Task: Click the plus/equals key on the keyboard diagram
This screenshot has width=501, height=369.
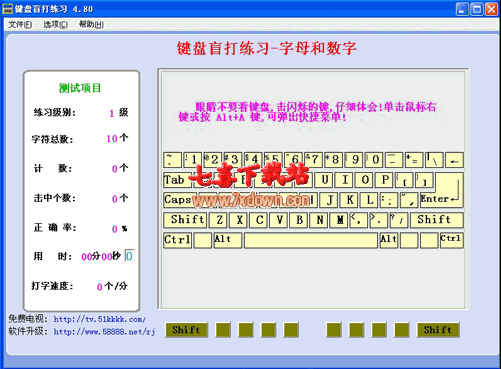Action: [414, 160]
